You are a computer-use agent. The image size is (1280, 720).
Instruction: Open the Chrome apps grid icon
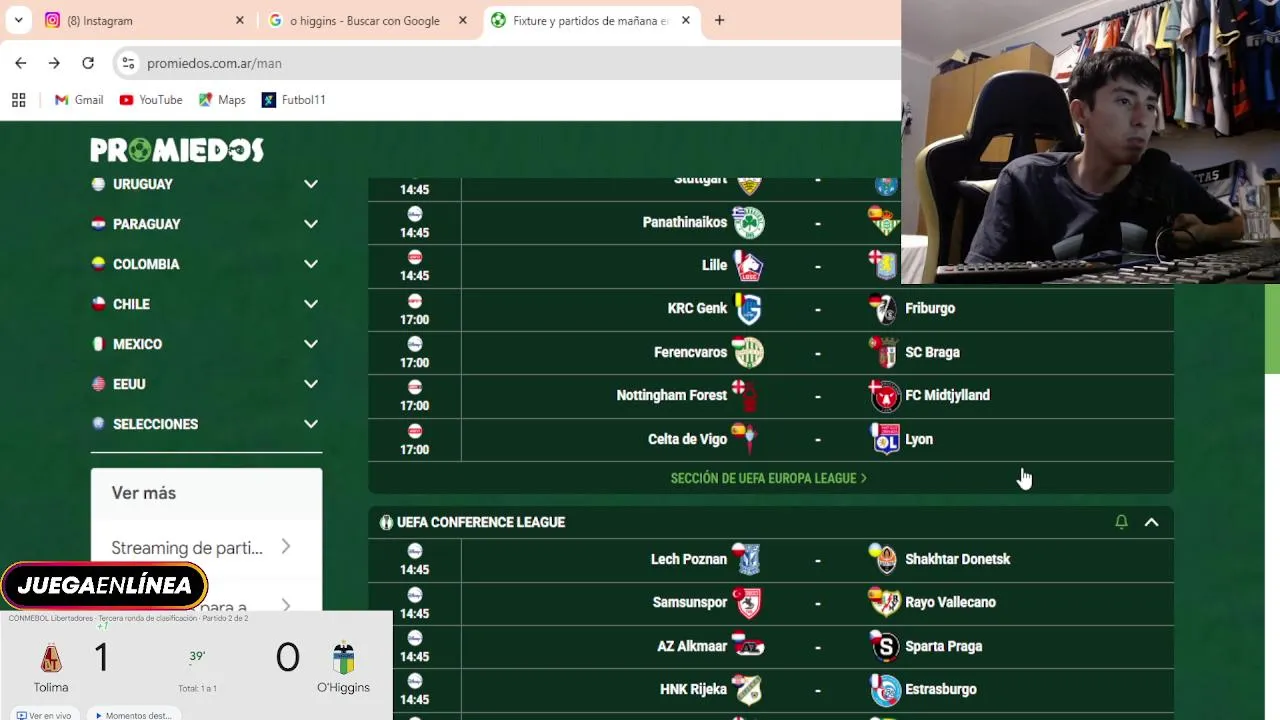click(x=18, y=100)
